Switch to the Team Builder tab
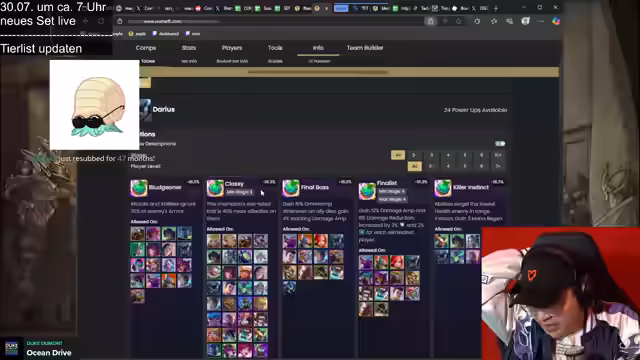The height and width of the screenshot is (360, 640). coord(365,48)
